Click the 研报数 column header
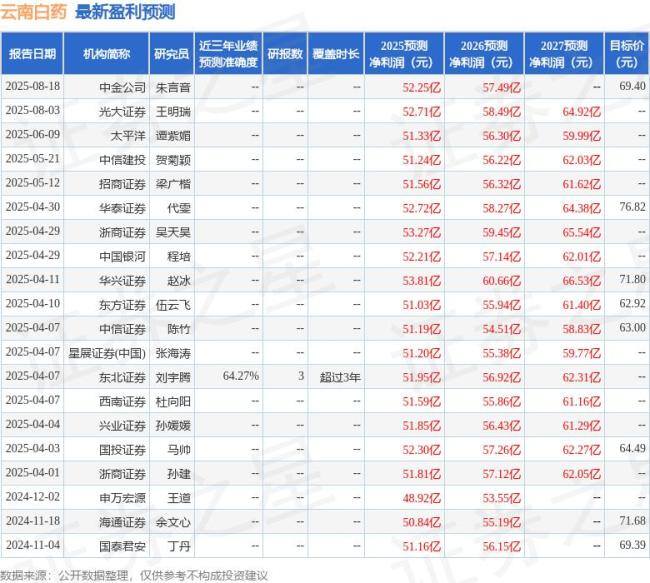Screen dimensions: 650x583 [285, 54]
